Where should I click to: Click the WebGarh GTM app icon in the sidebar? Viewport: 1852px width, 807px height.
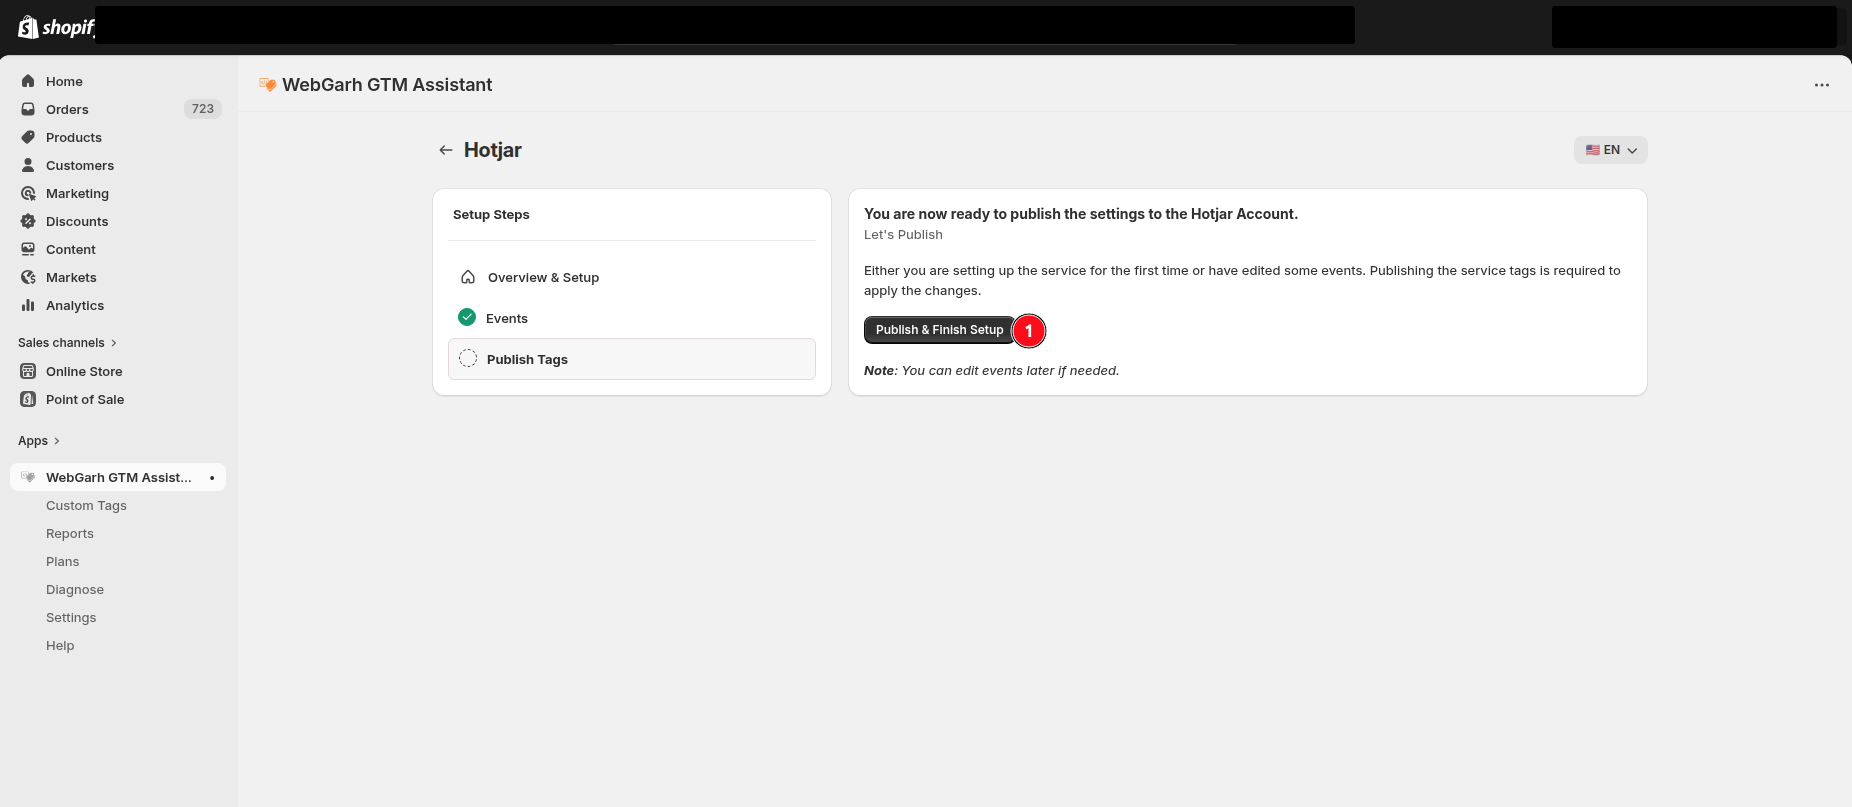tap(28, 477)
